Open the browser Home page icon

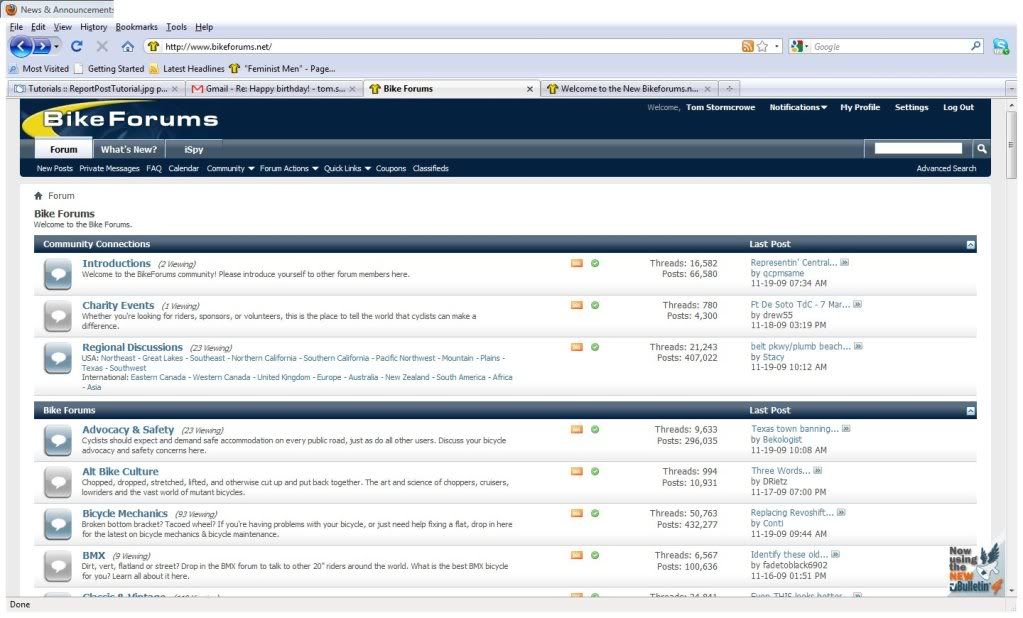click(x=128, y=46)
